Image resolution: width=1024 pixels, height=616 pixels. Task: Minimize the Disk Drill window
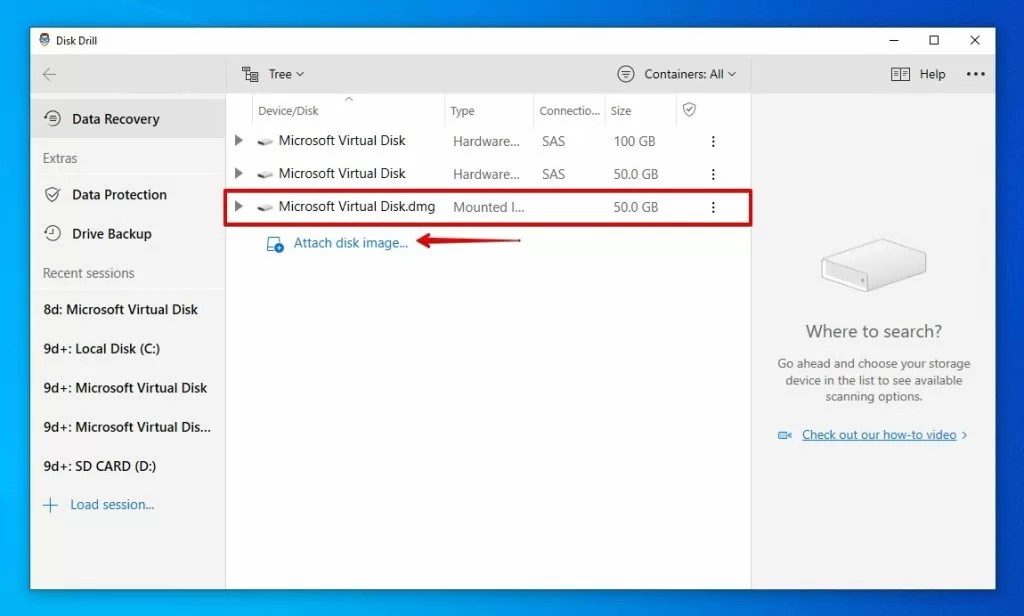[894, 41]
